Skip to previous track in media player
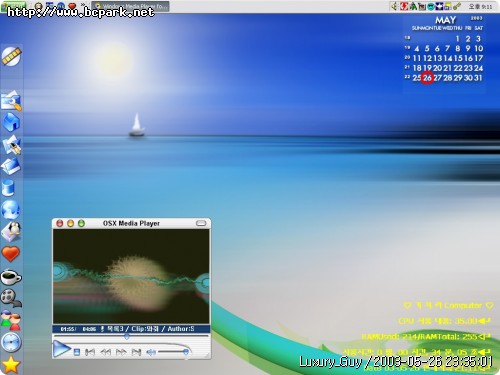This screenshot has height=375, width=500. click(x=90, y=352)
